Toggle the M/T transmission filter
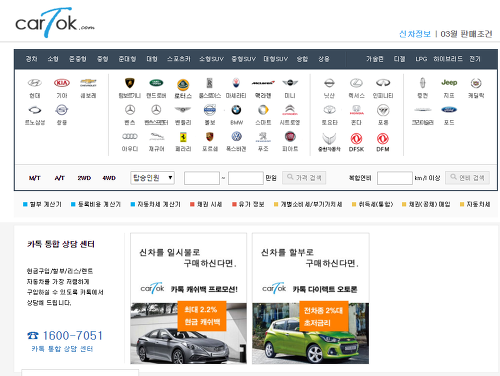 (x=35, y=178)
